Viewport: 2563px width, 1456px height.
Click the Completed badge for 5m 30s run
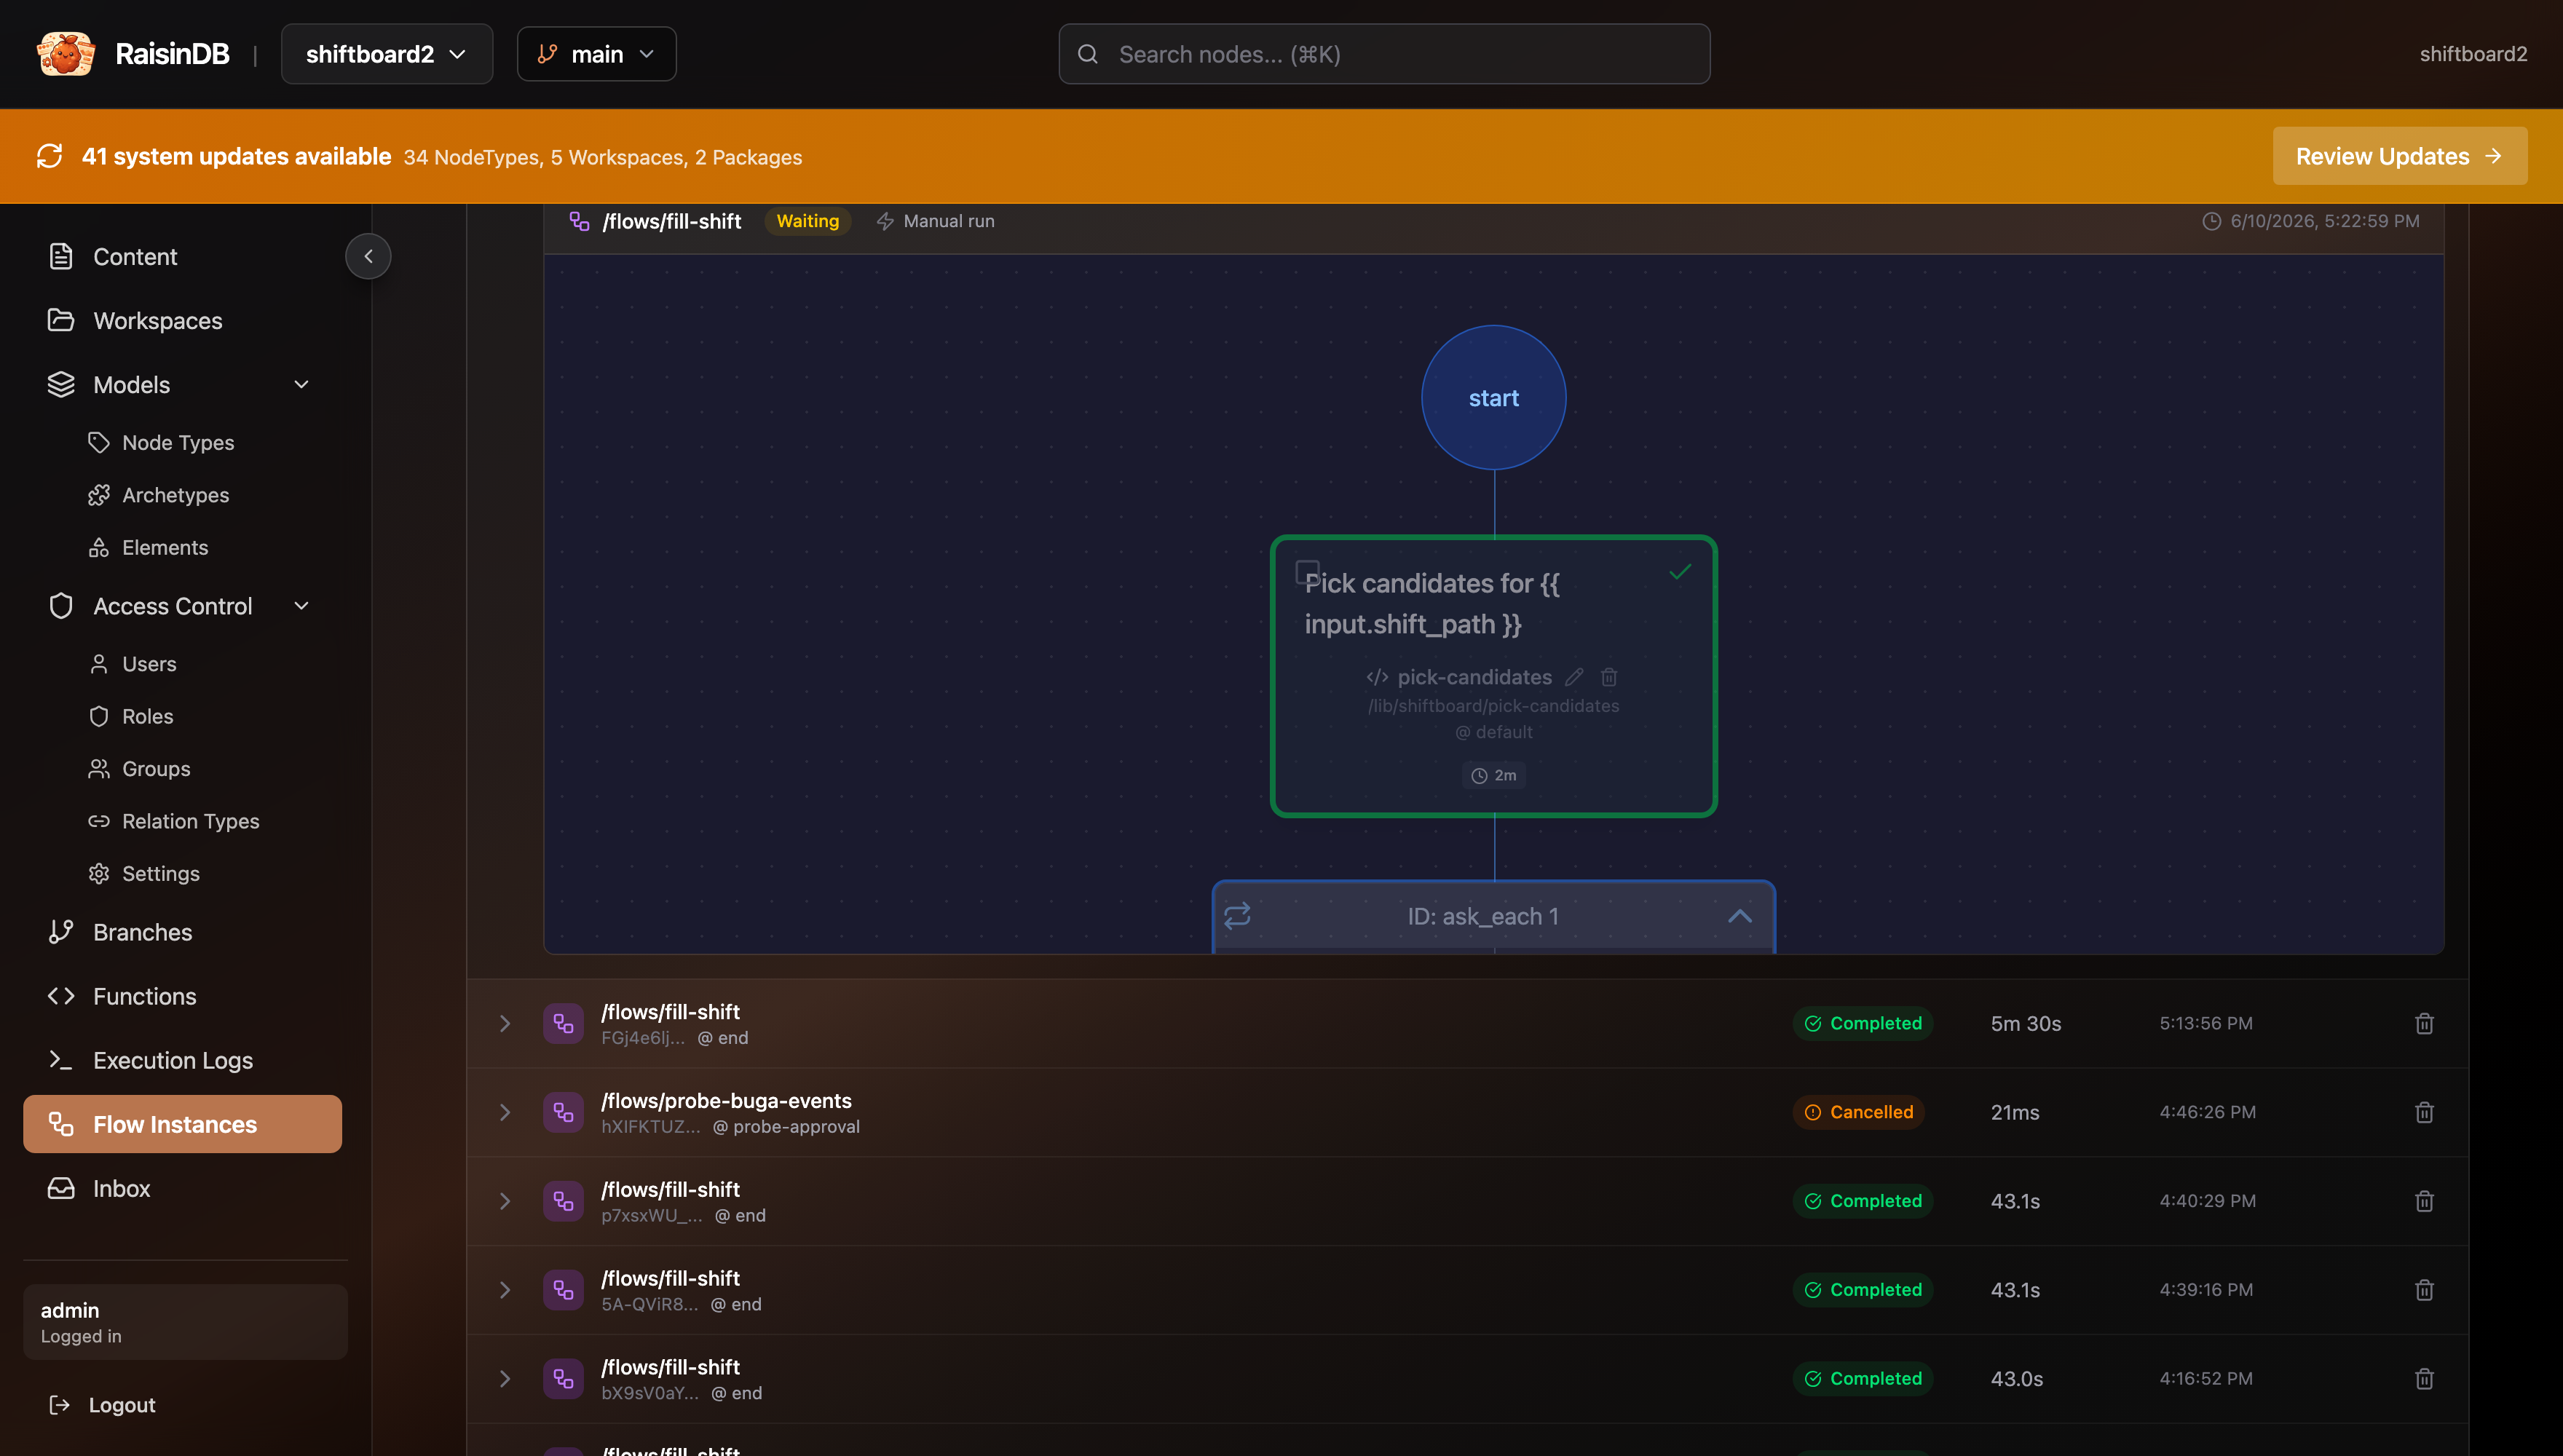tap(1862, 1023)
